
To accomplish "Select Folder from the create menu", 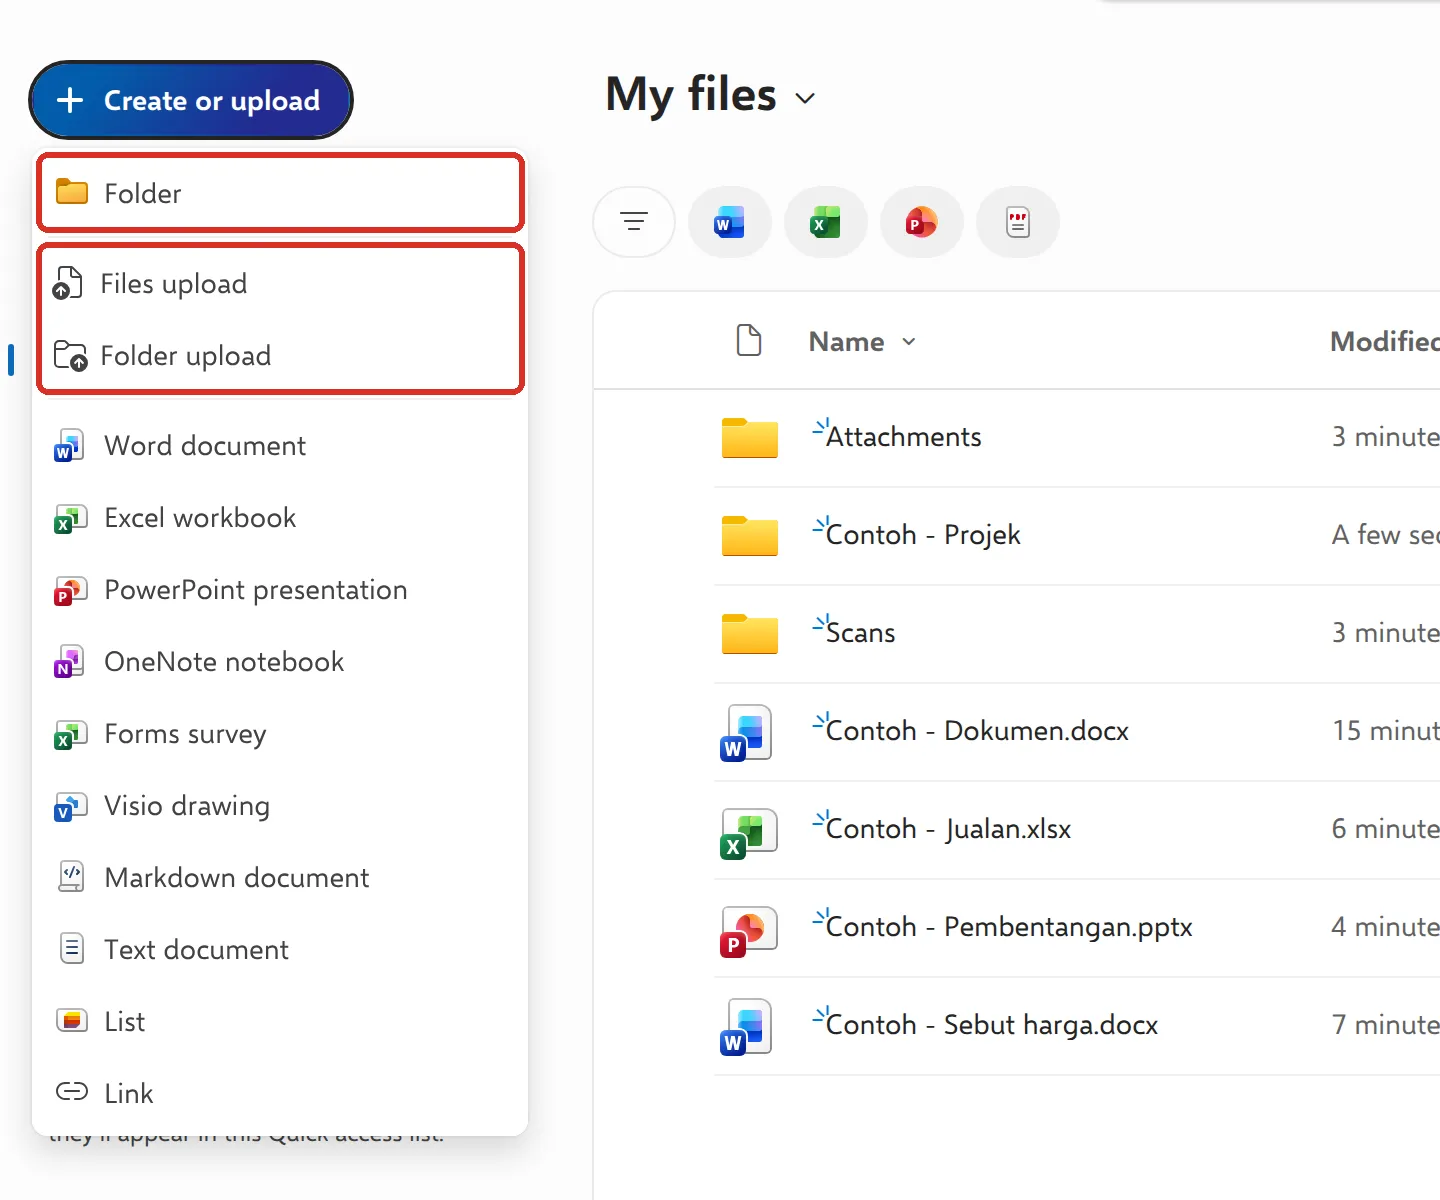I will [280, 193].
